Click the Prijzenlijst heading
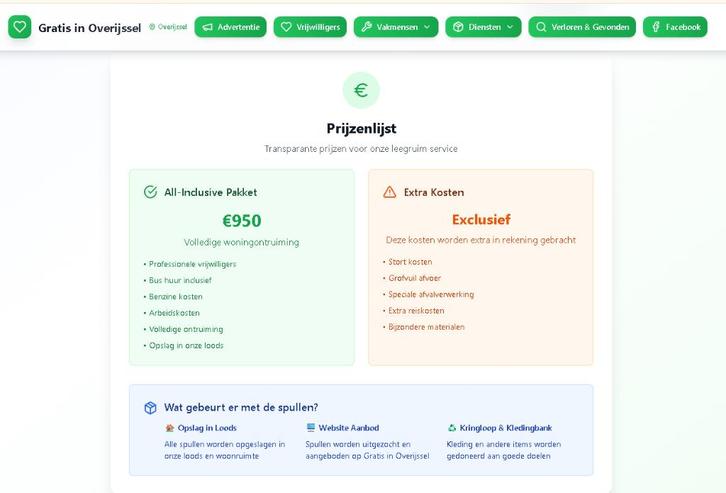Viewport: 726px width, 493px height. (361, 128)
